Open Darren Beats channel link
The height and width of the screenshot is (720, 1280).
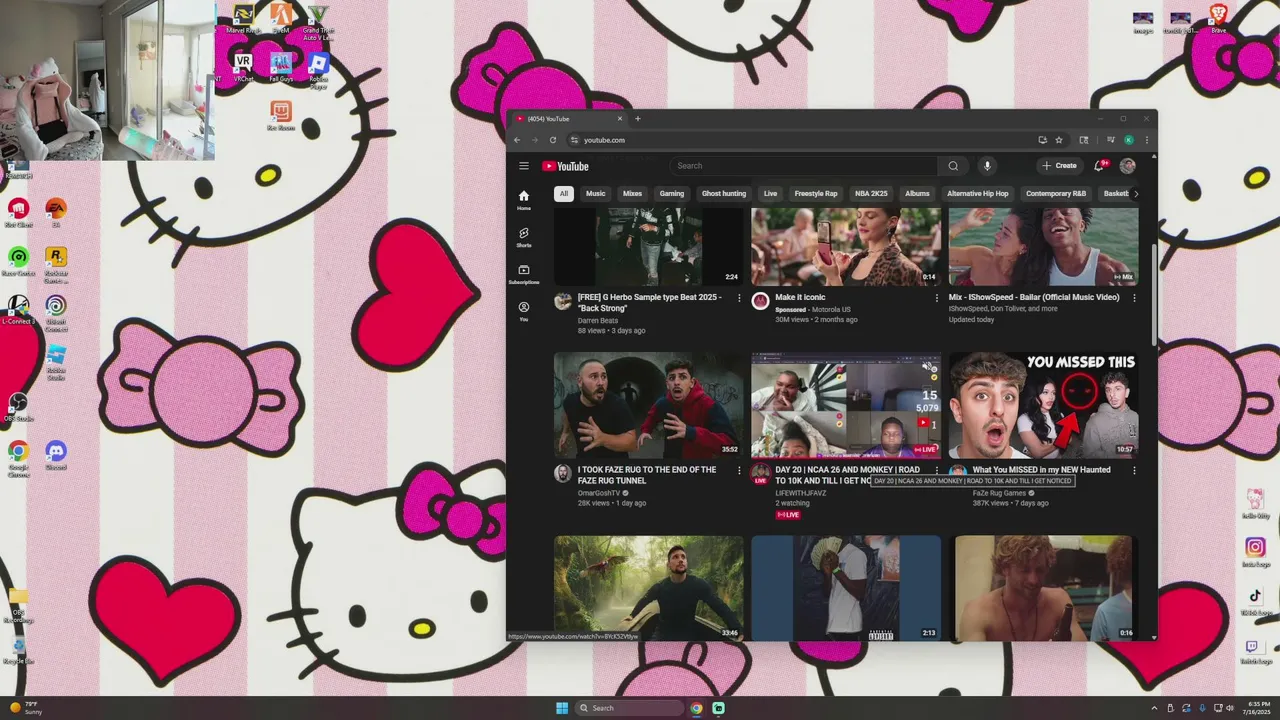(598, 320)
